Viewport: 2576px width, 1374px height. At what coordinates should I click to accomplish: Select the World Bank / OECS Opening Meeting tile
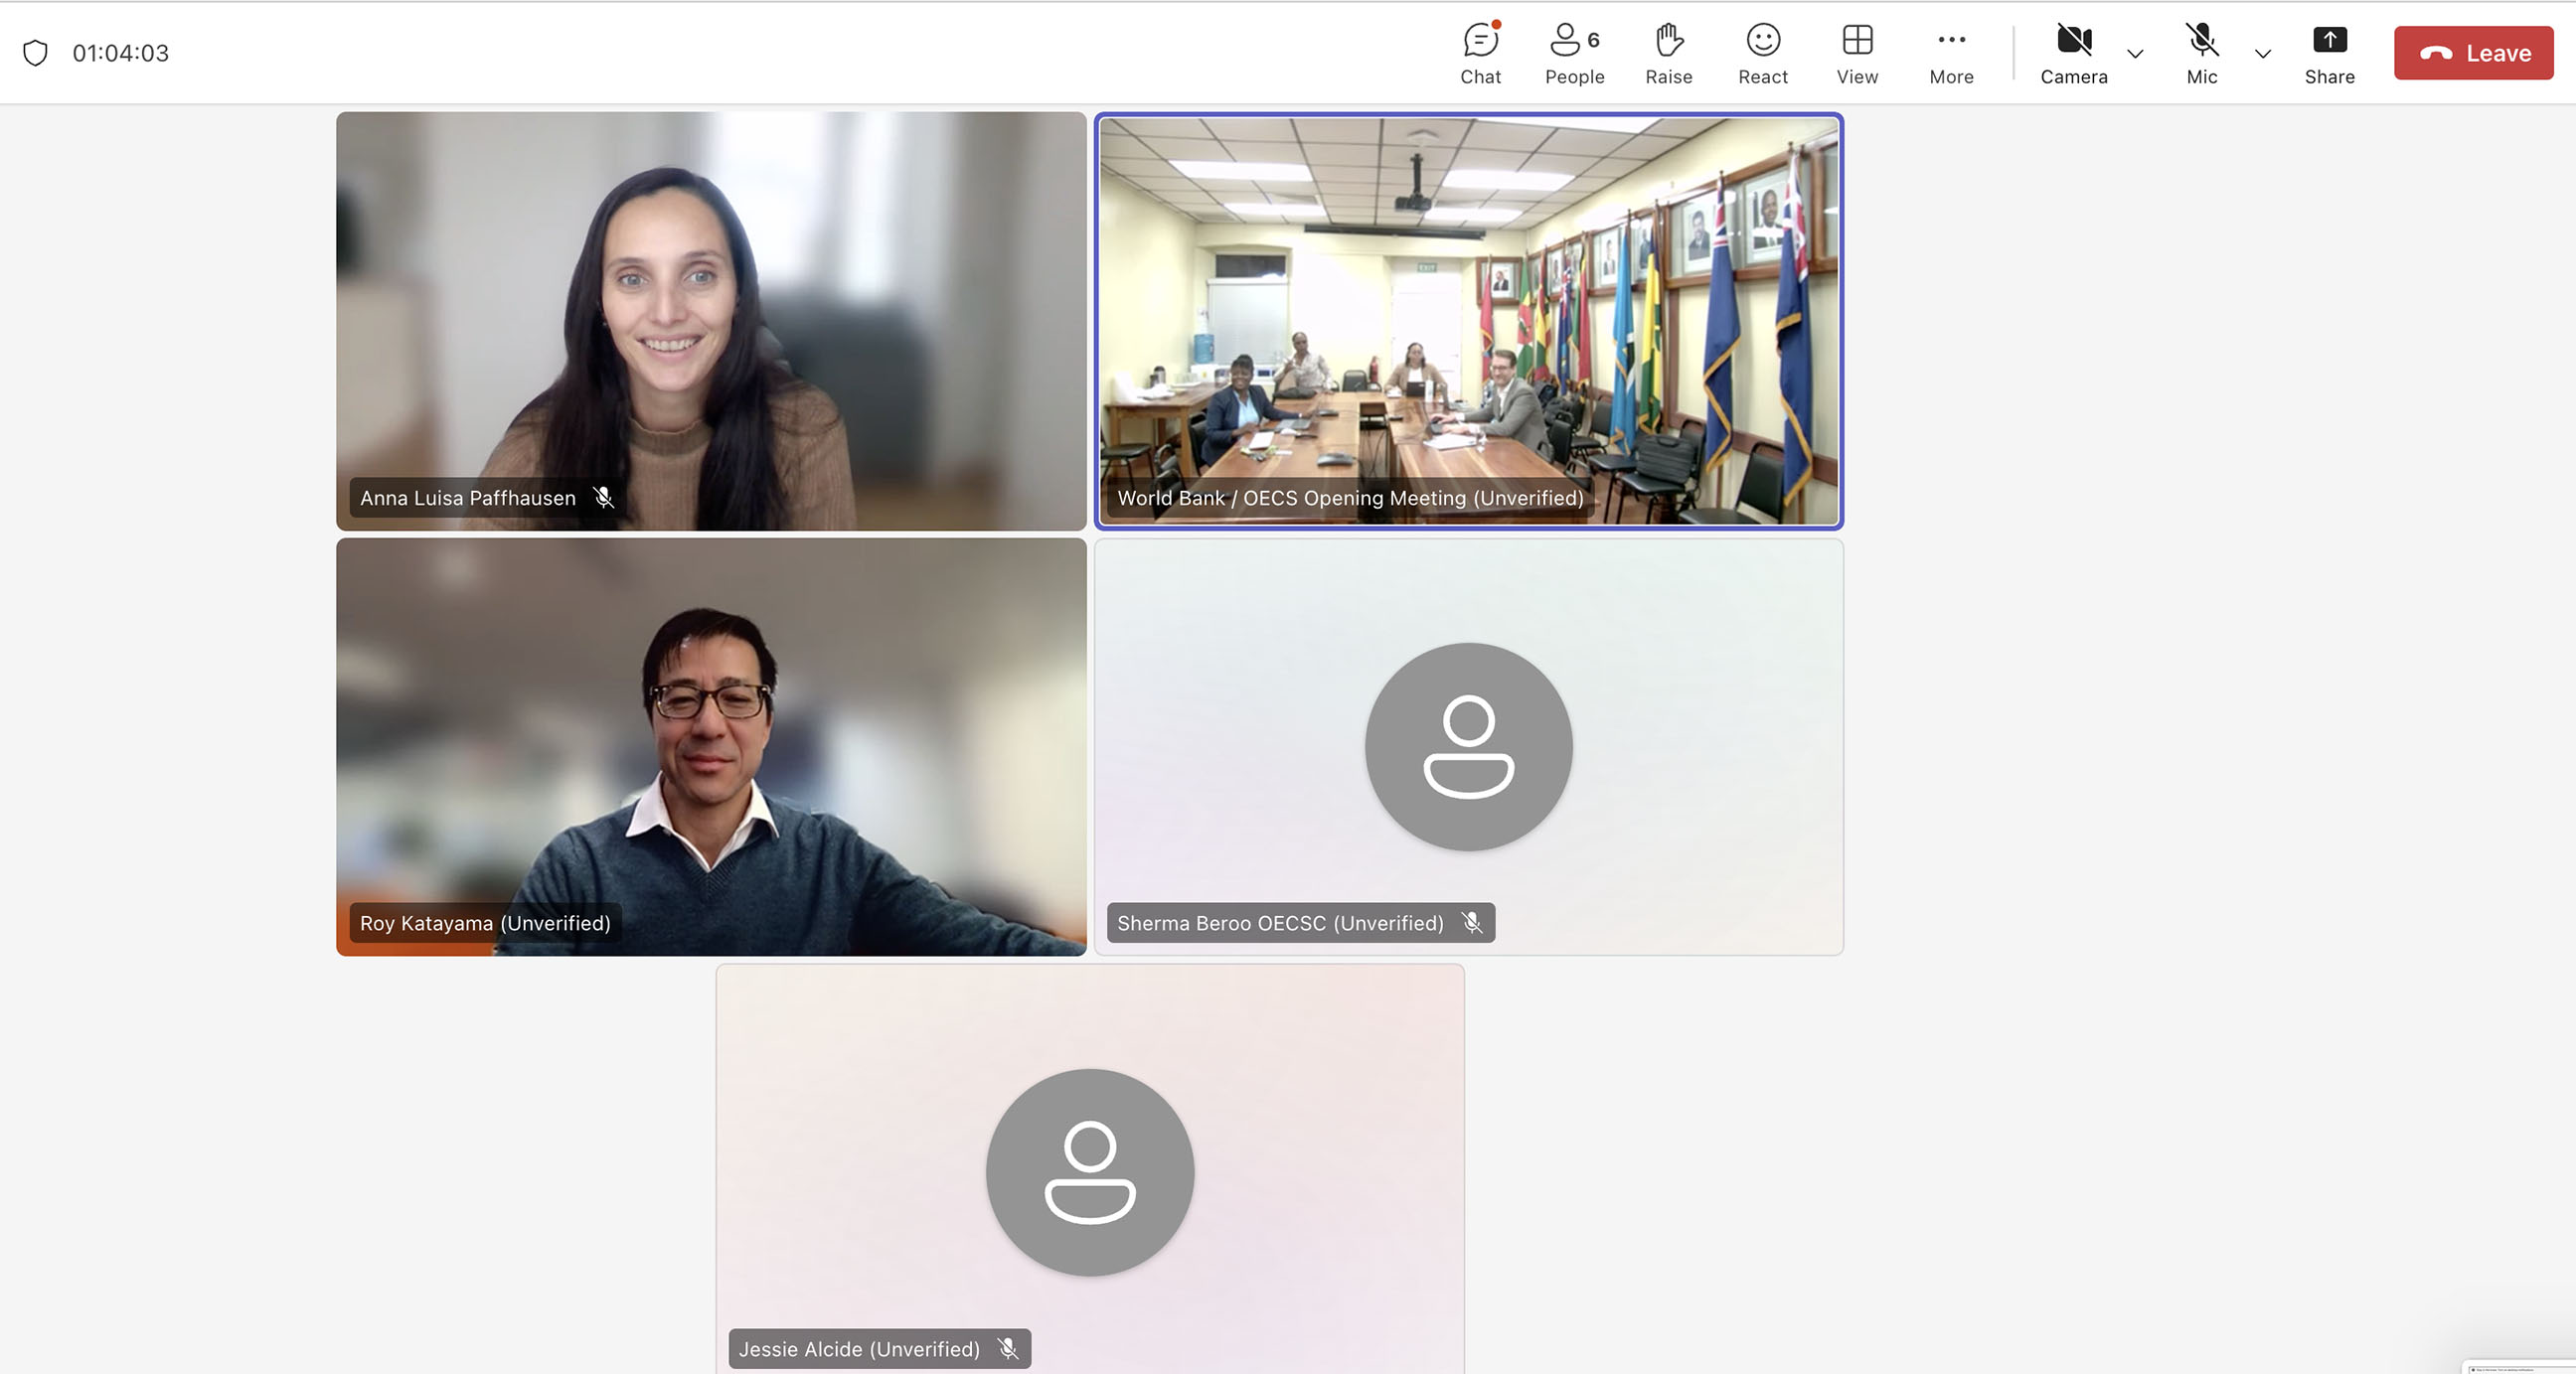1468,320
